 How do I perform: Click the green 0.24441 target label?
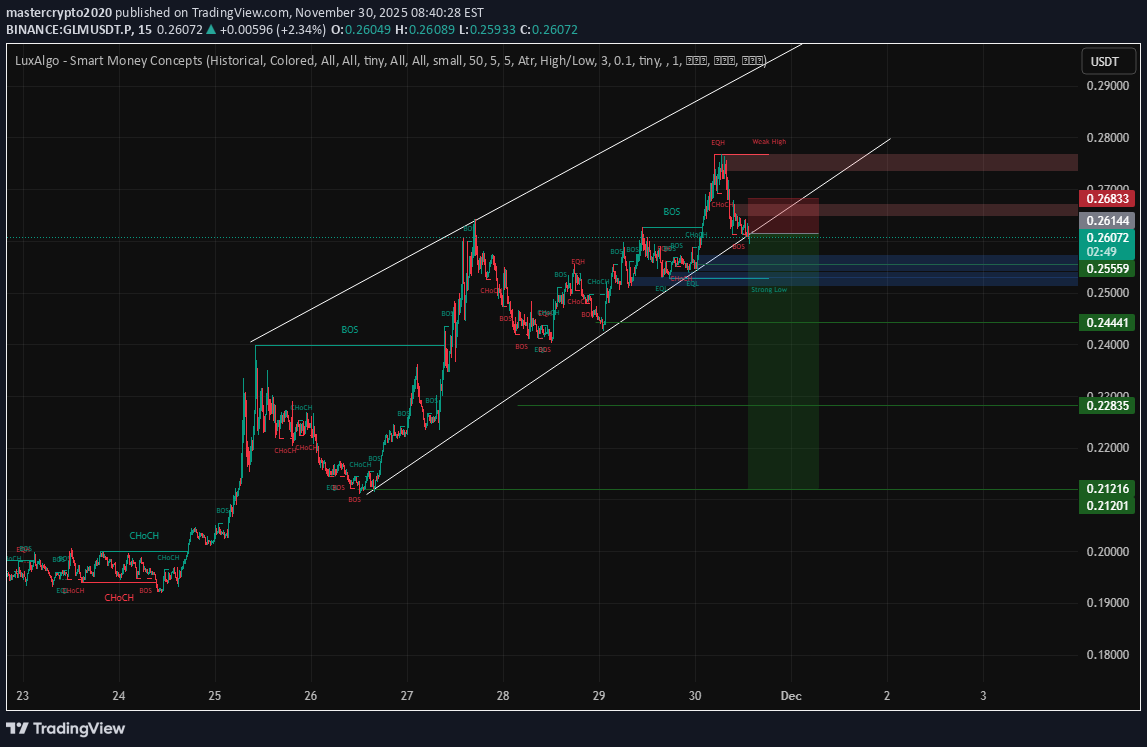pos(1106,322)
